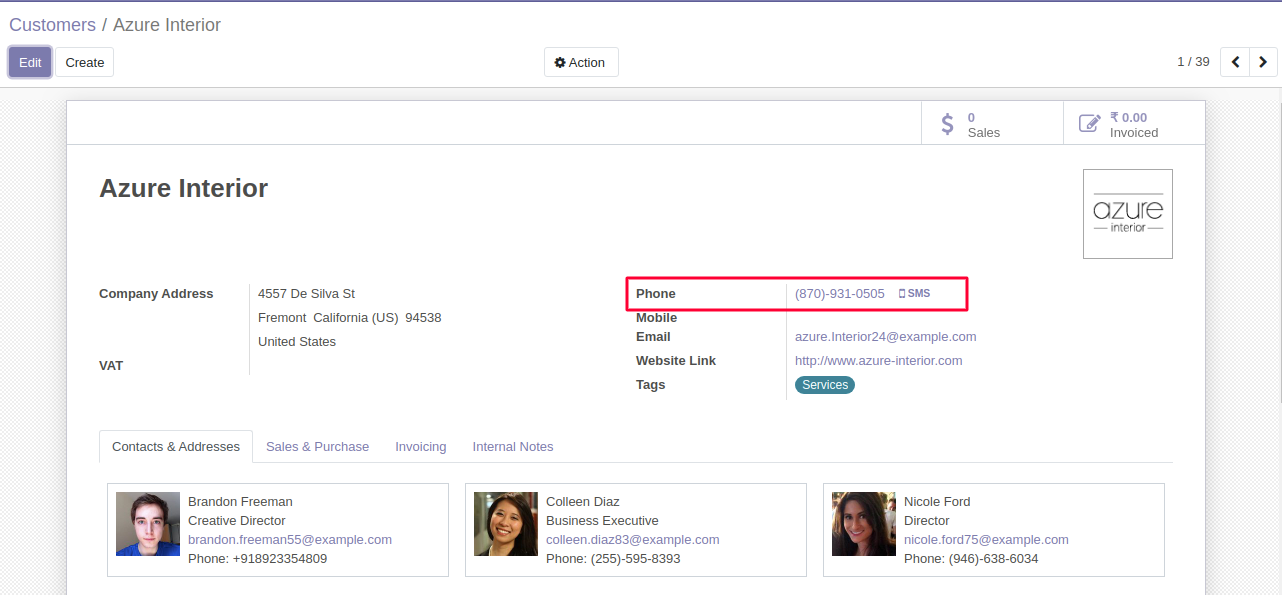Go to the next customer record arrow
The height and width of the screenshot is (595, 1282).
1263,62
